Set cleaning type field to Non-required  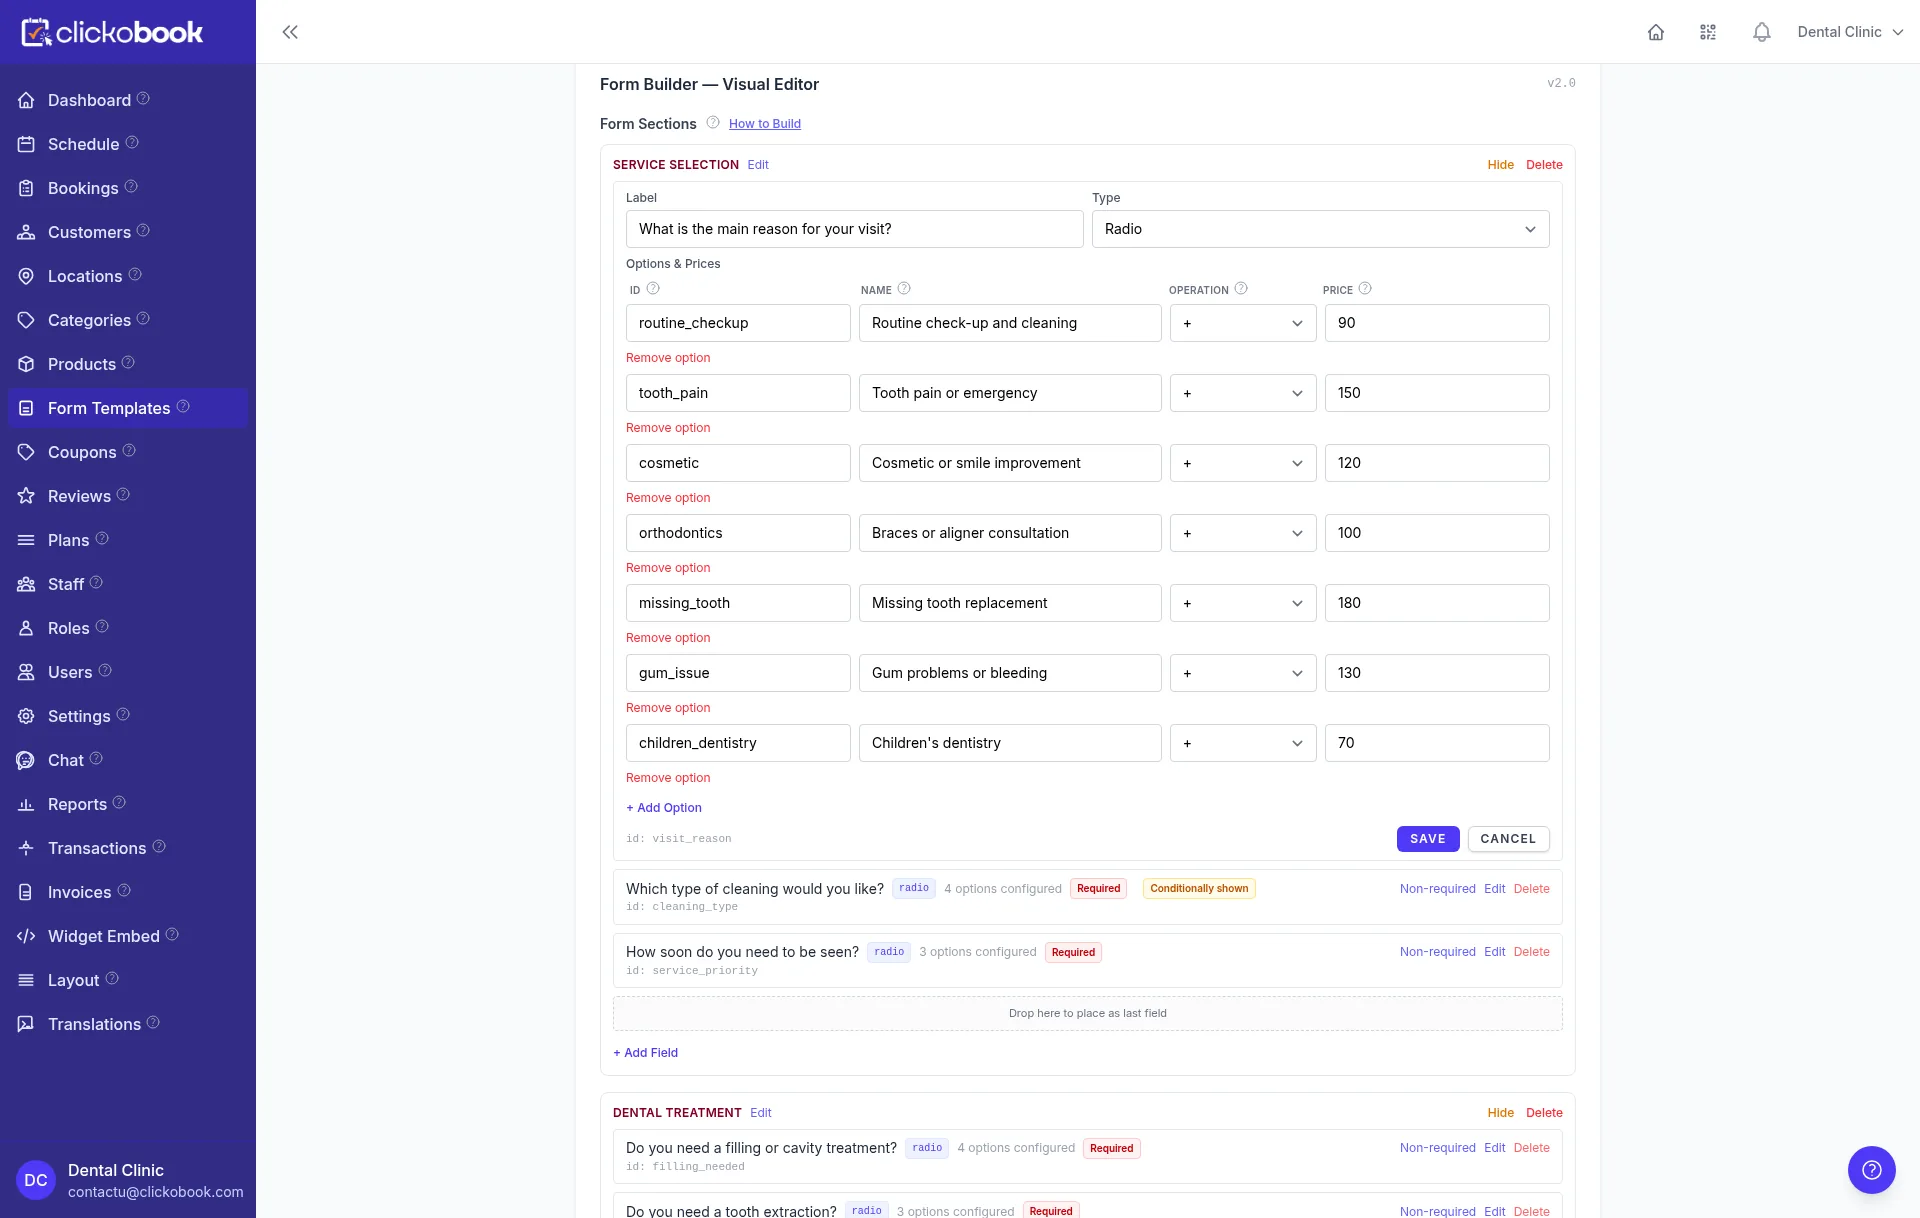point(1437,889)
